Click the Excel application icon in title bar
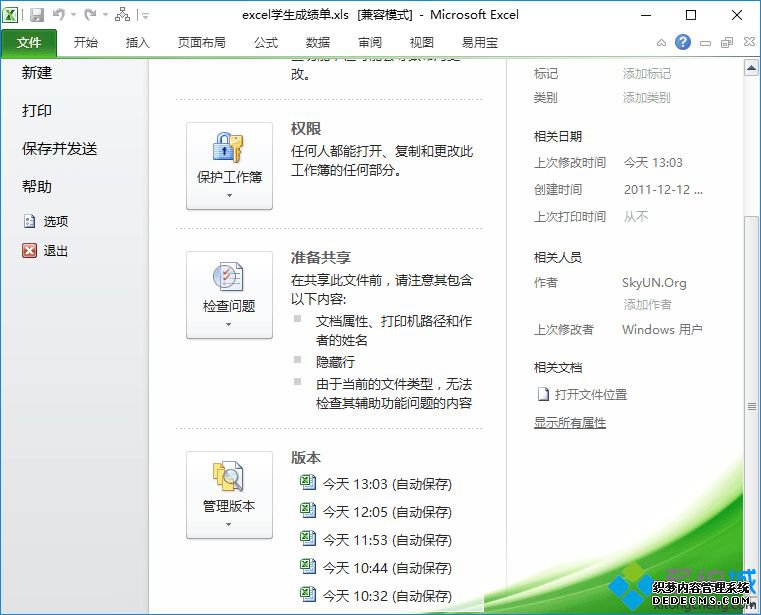761x615 pixels. pos(10,15)
